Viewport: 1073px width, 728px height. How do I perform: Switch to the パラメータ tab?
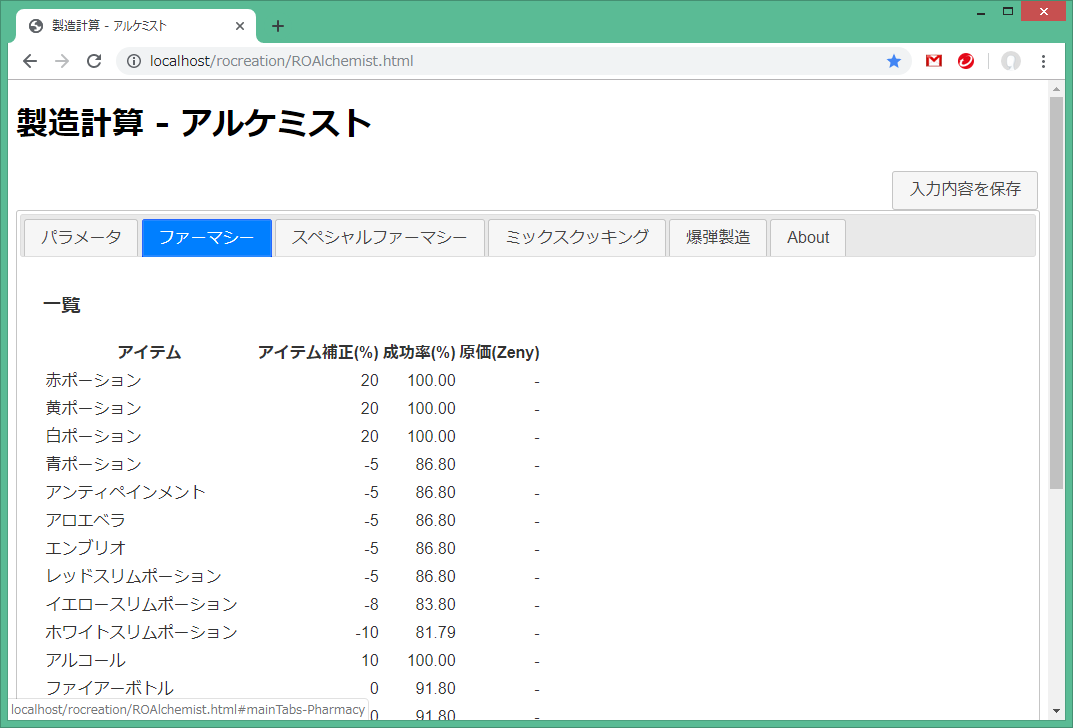pos(81,238)
